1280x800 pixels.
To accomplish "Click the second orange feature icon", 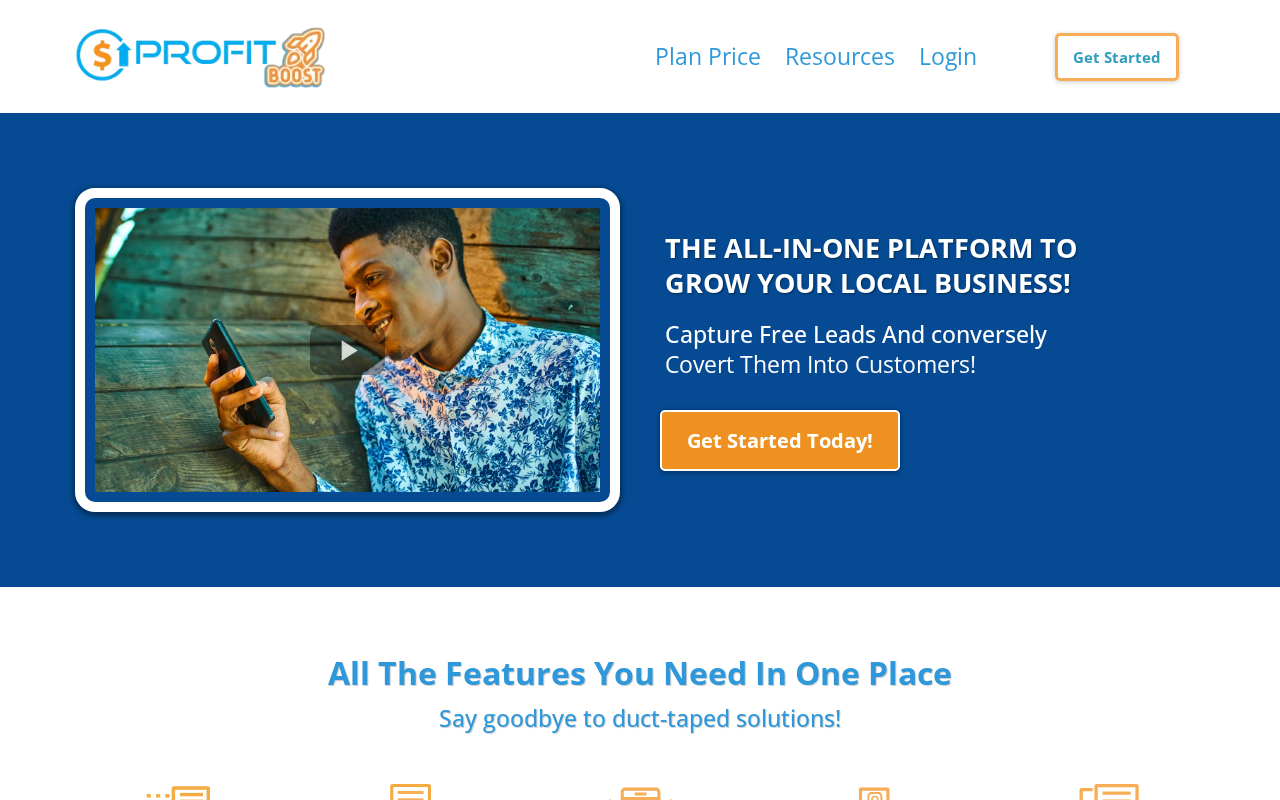I will [410, 791].
